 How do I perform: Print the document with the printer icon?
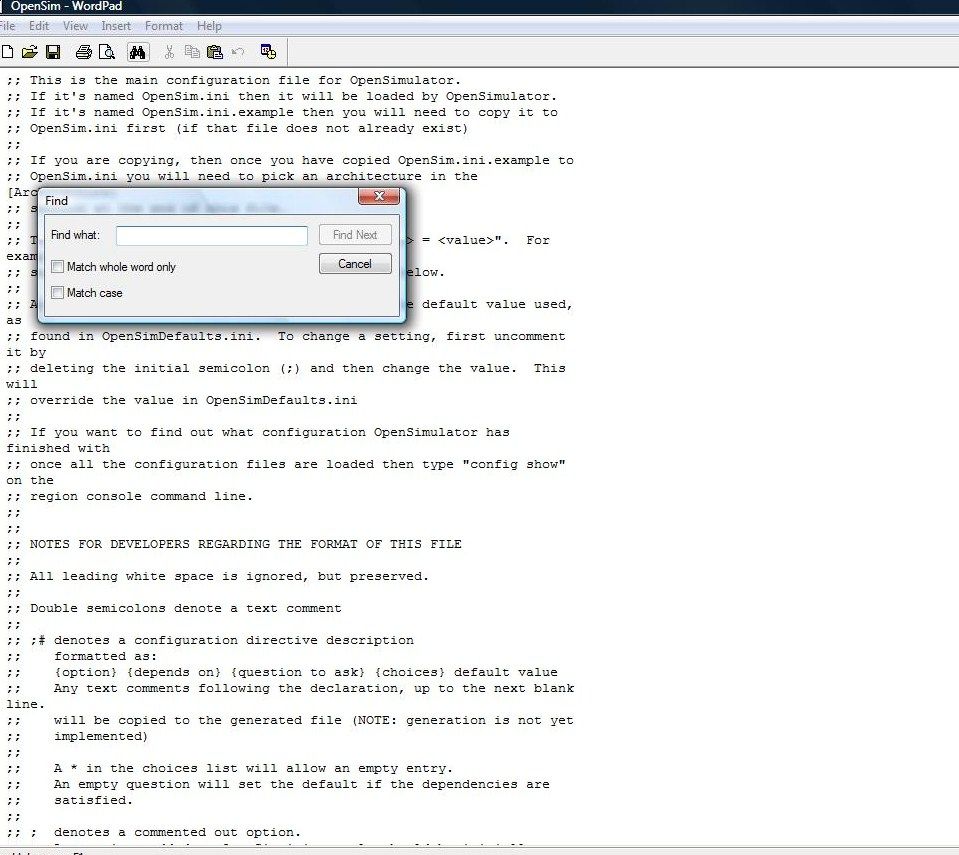tap(83, 52)
